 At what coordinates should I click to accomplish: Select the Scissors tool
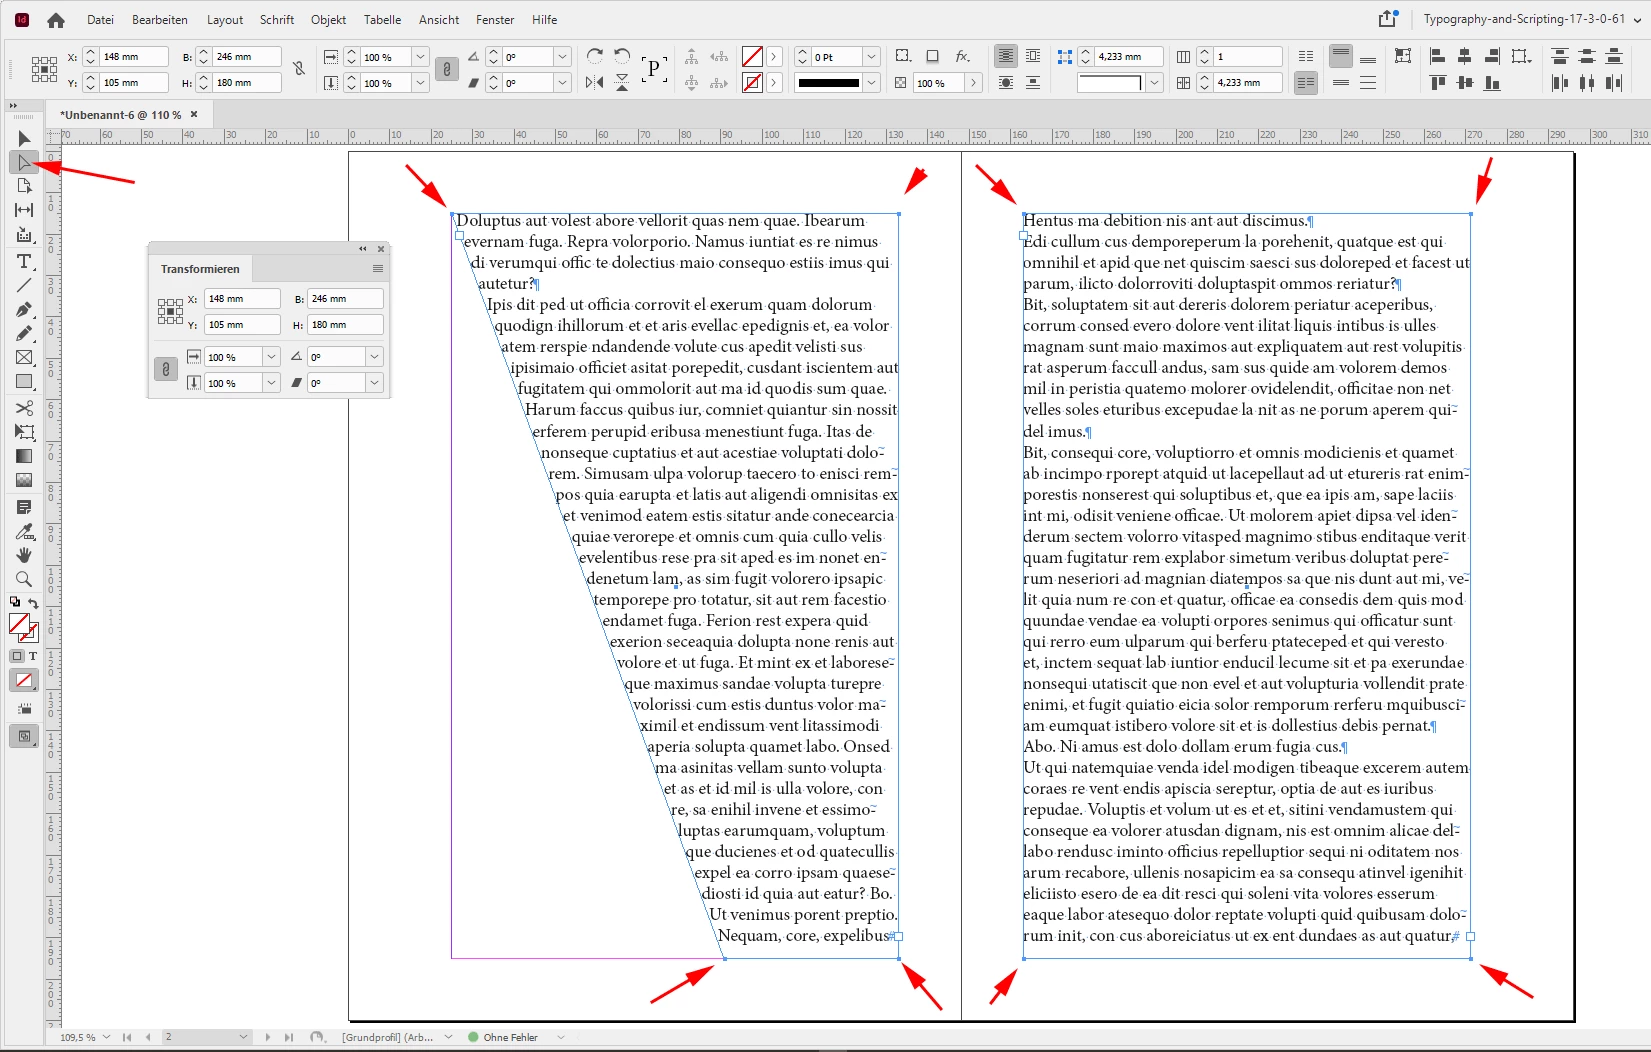coord(24,408)
